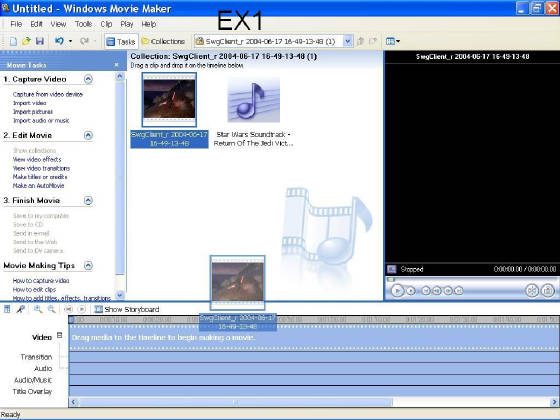560x420 pixels.
Task: Click the Save Project disk icon
Action: tap(40, 41)
